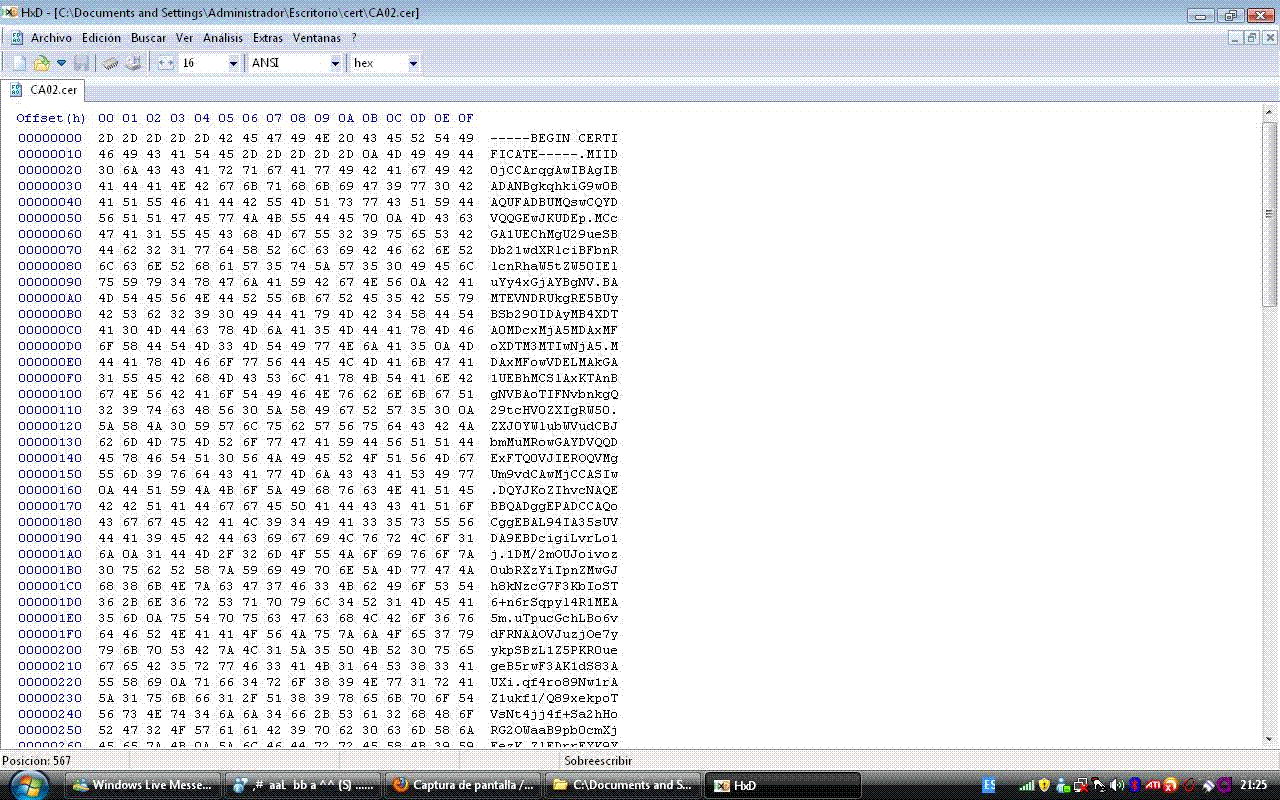Image resolution: width=1280 pixels, height=800 pixels.
Task: Click the decoded text '-----BEGIN CERTI'
Action: point(554,138)
